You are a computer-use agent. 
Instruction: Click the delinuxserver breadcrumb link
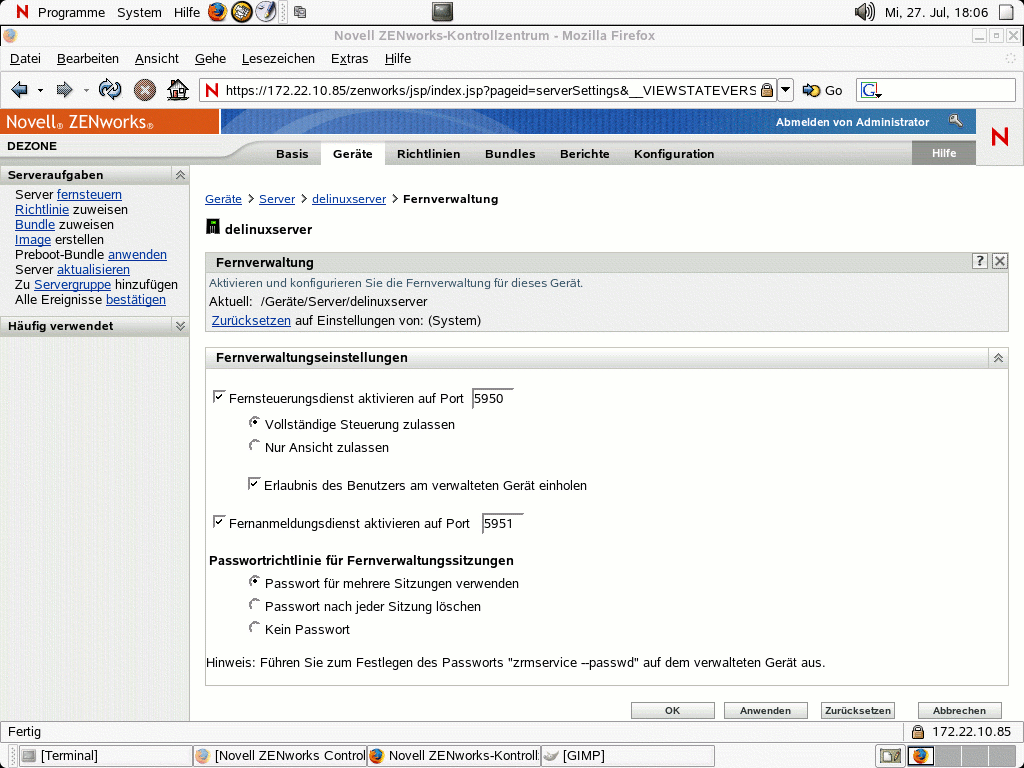[349, 199]
